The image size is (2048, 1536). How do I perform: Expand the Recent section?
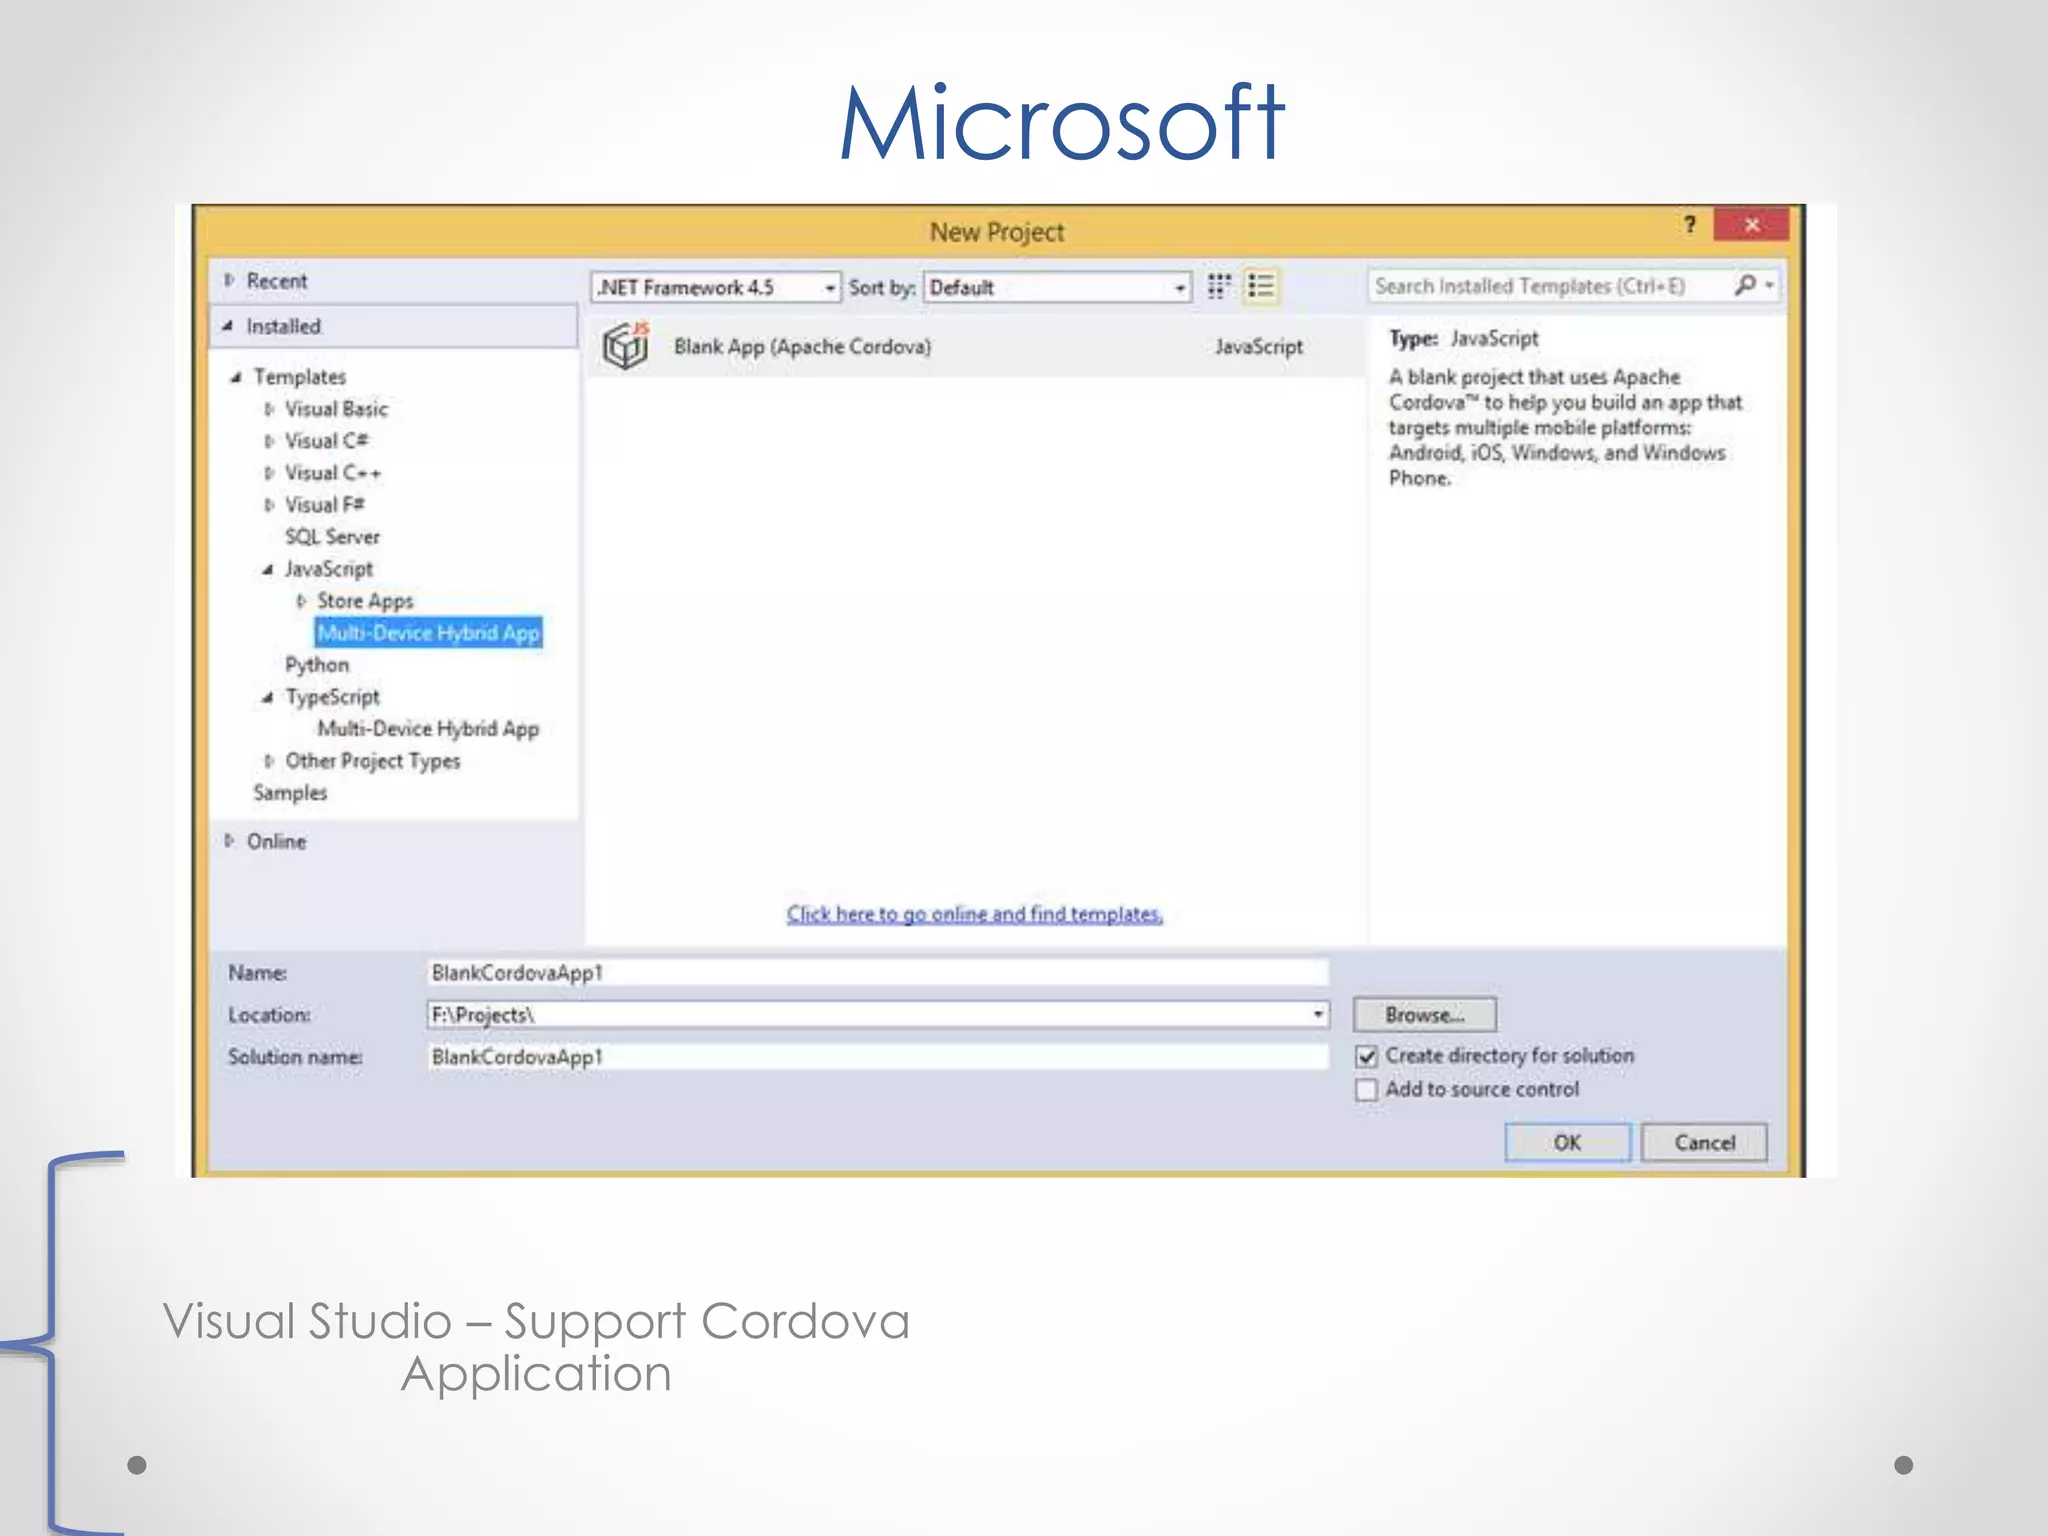229,281
